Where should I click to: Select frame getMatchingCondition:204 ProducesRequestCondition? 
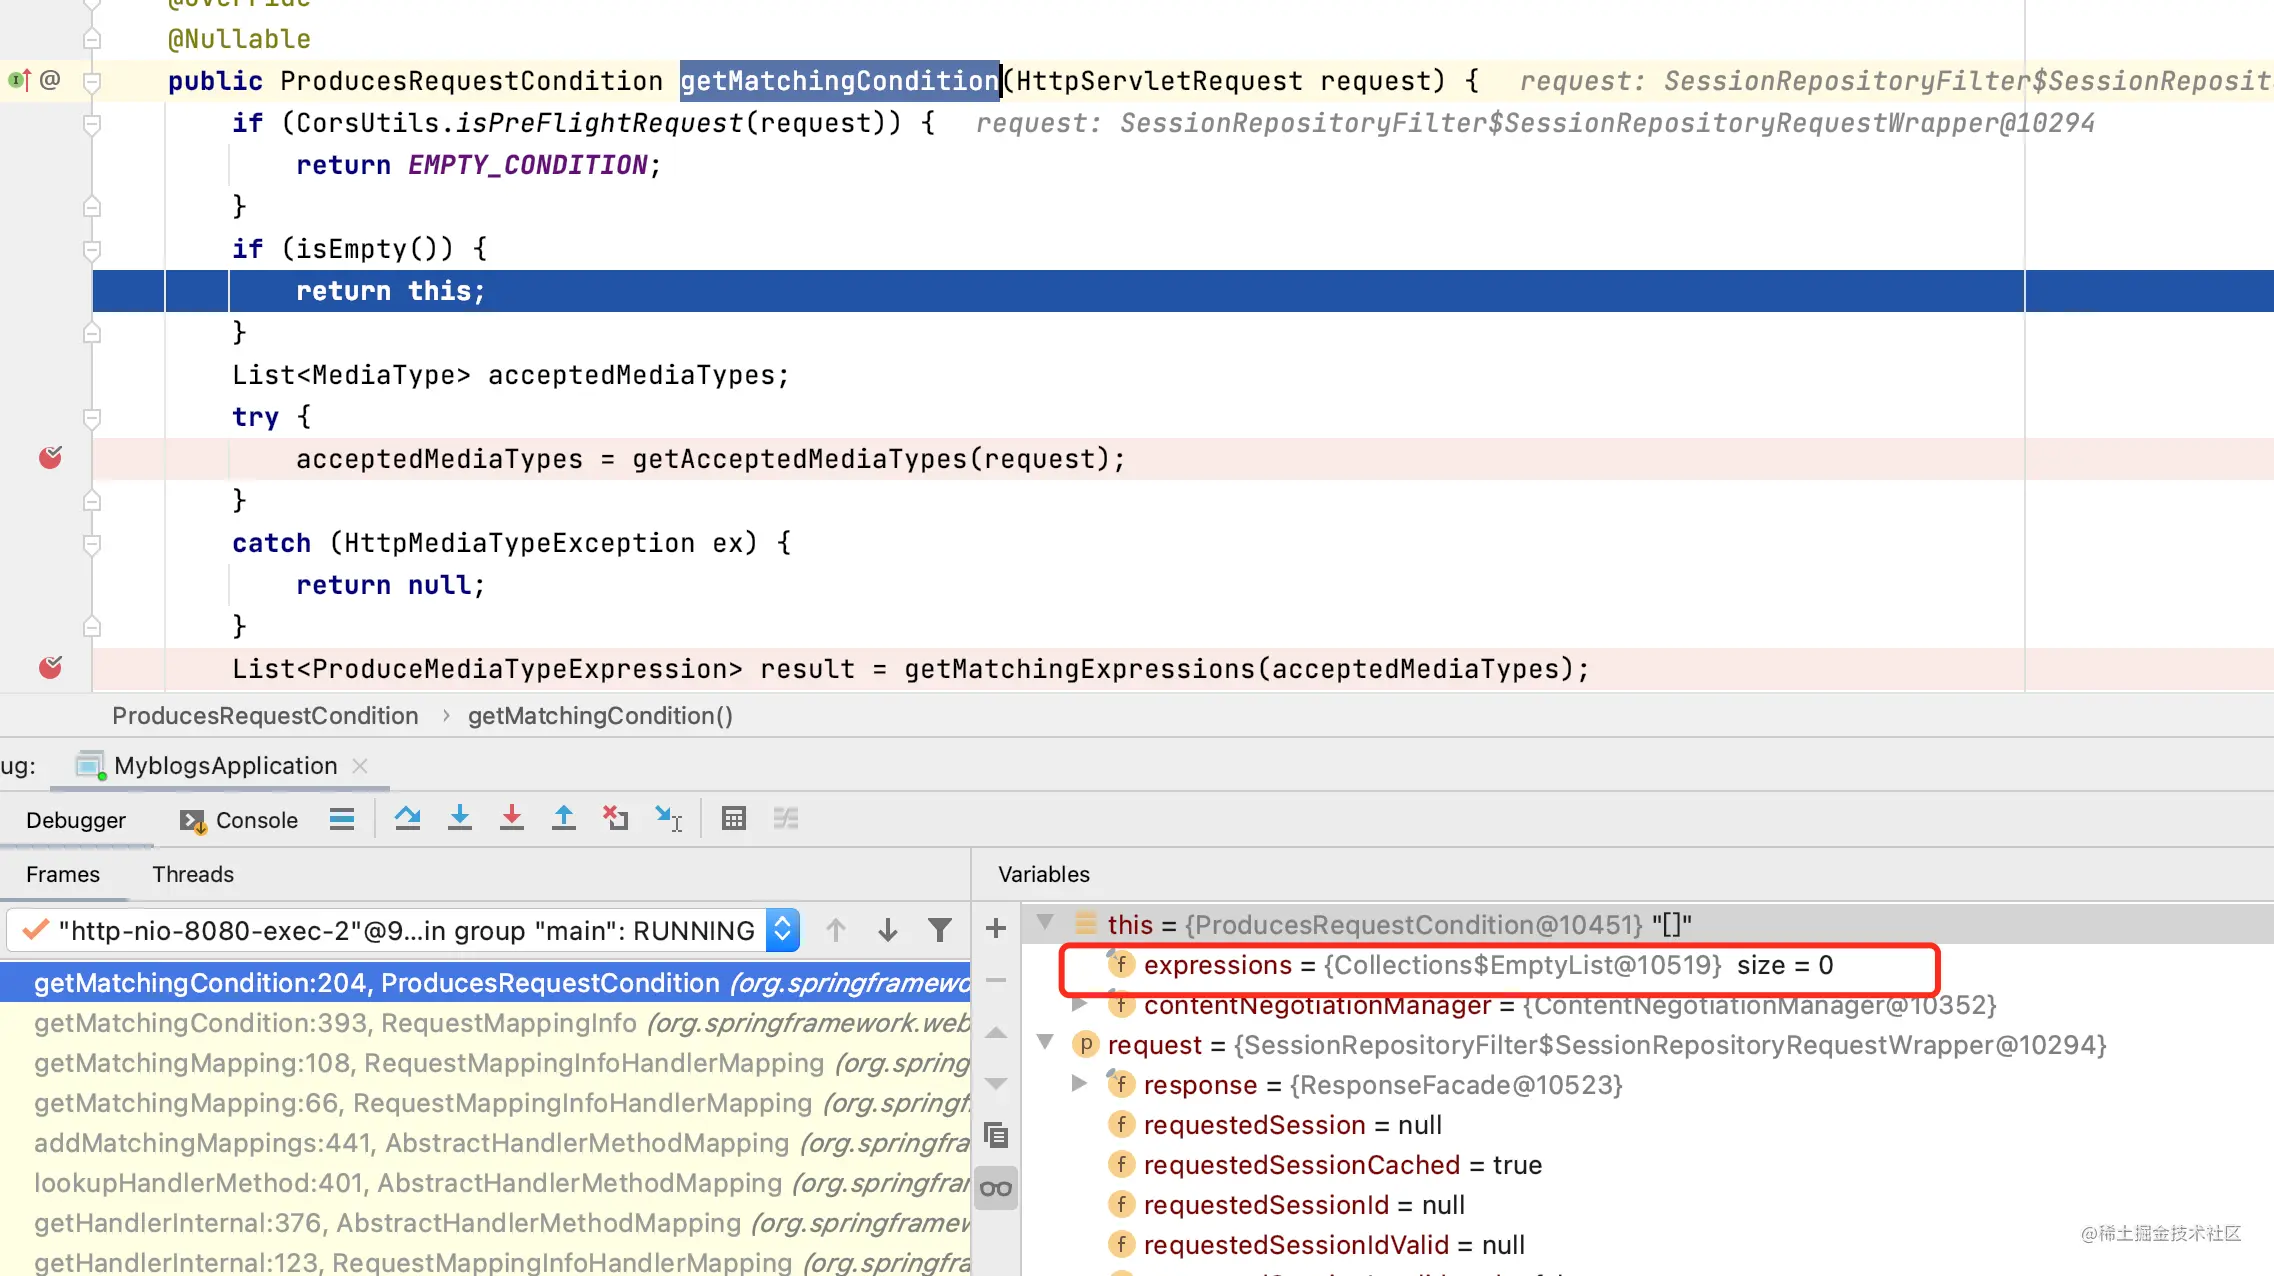485,983
